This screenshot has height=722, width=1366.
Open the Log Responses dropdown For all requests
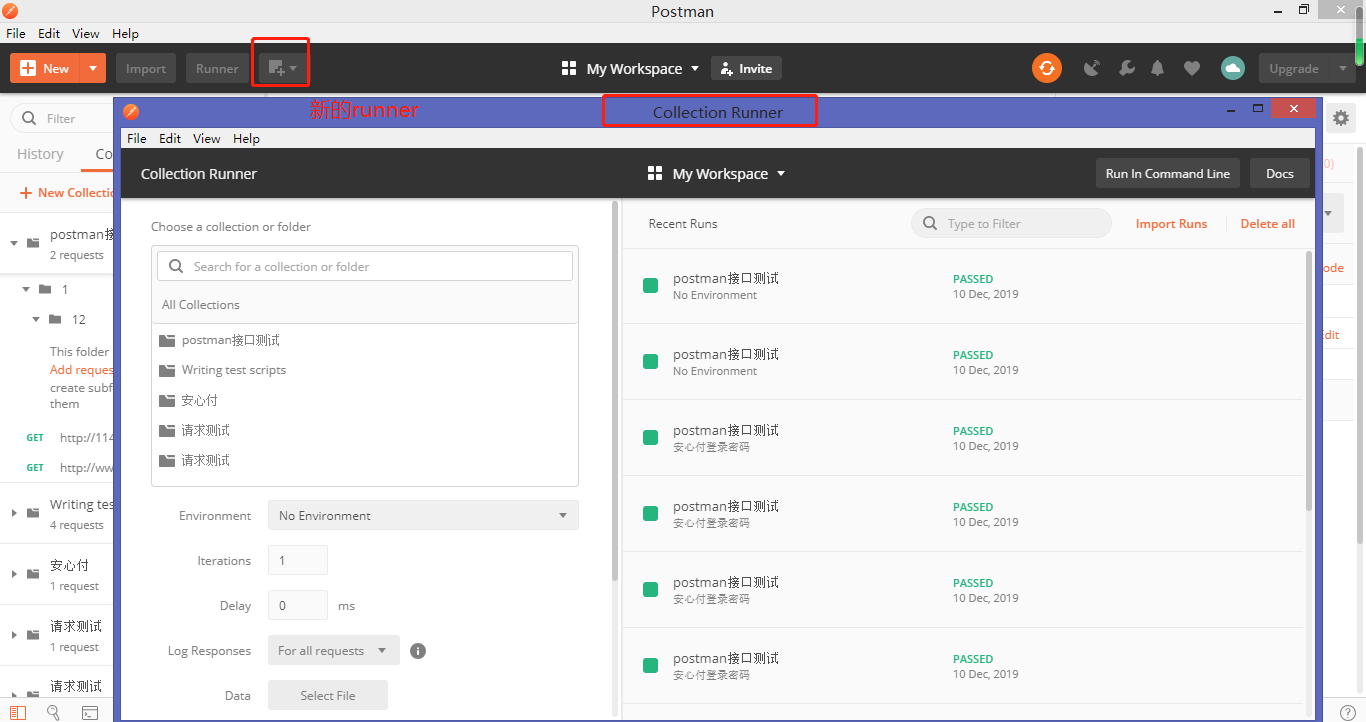[x=333, y=650]
